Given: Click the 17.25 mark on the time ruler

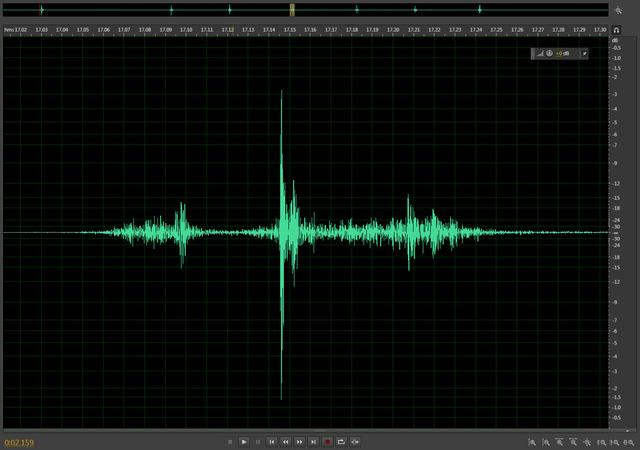Looking at the screenshot, I should (x=497, y=30).
